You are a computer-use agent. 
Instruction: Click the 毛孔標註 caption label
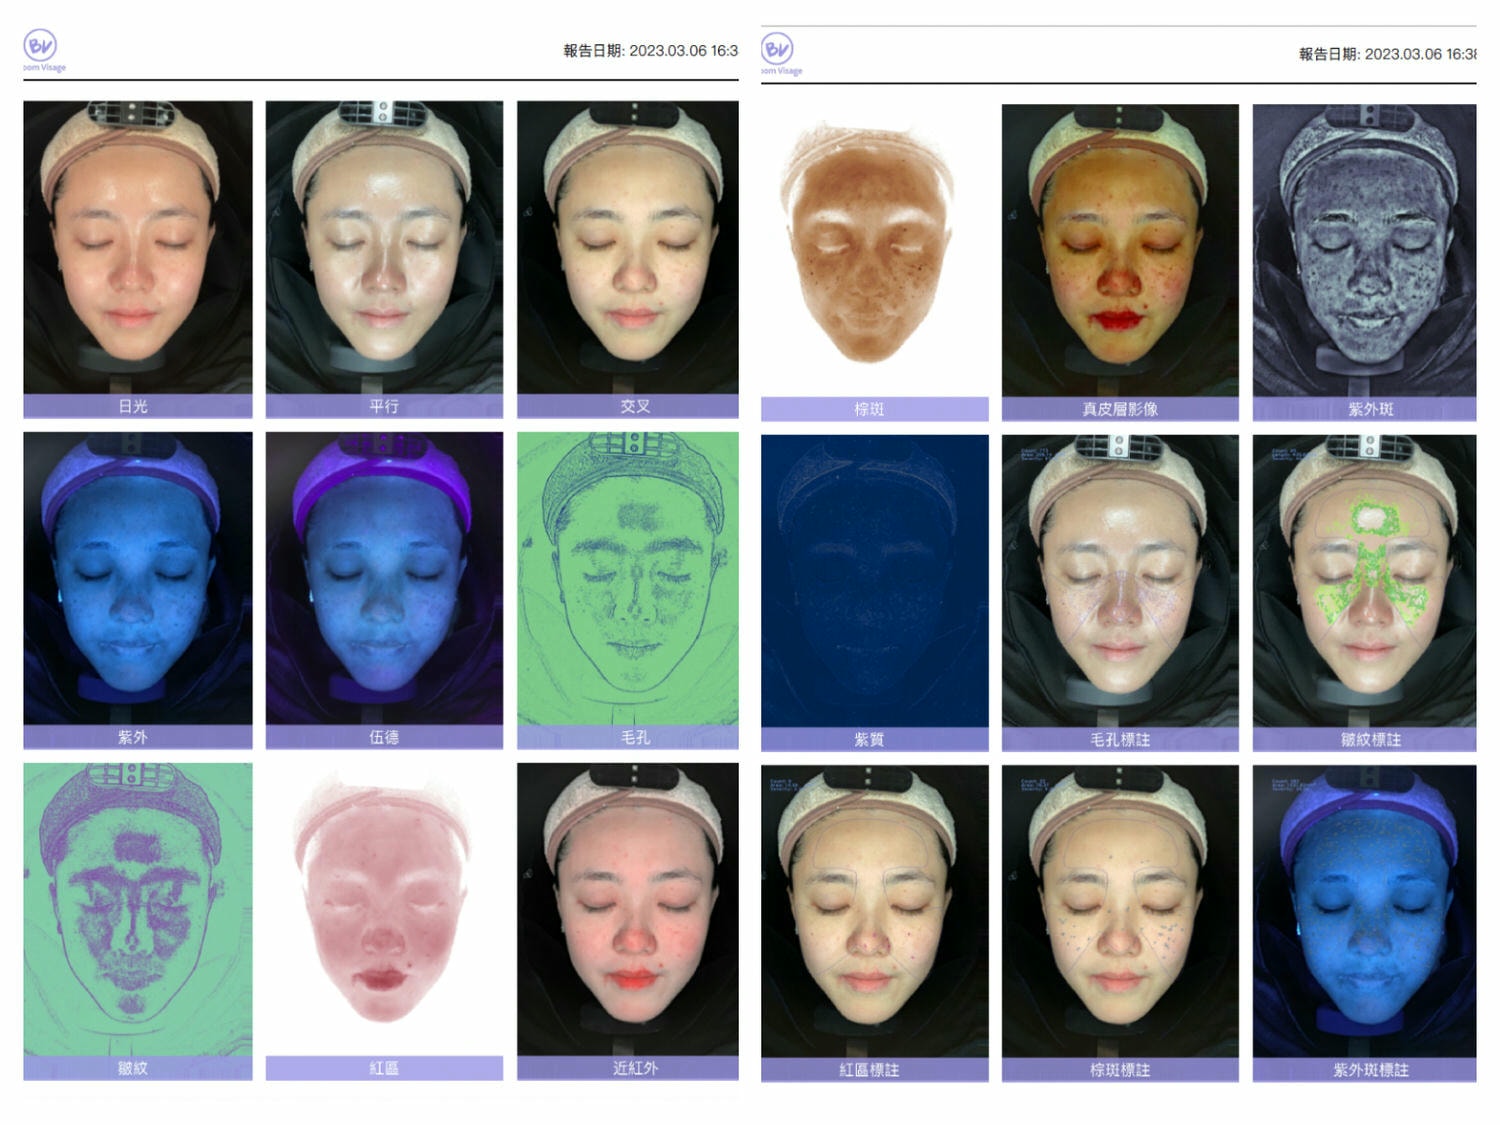1120,740
